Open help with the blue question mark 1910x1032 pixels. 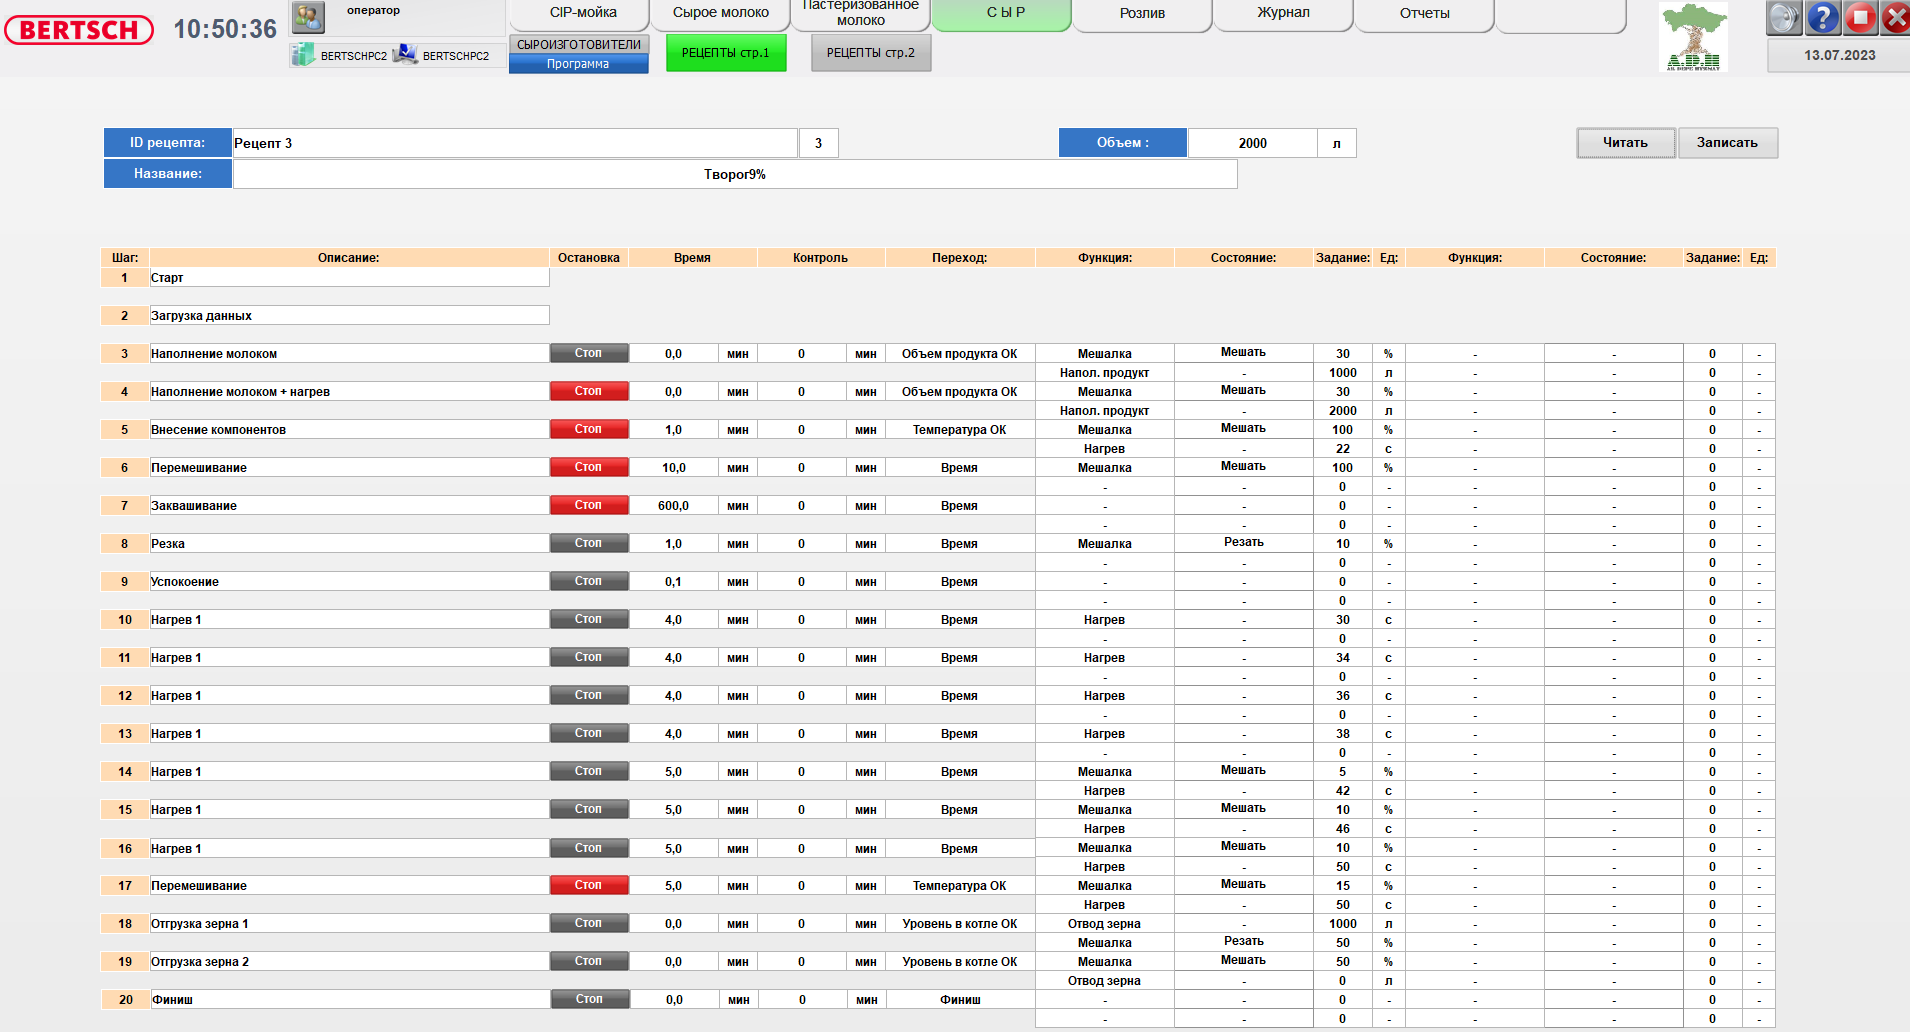[x=1822, y=18]
